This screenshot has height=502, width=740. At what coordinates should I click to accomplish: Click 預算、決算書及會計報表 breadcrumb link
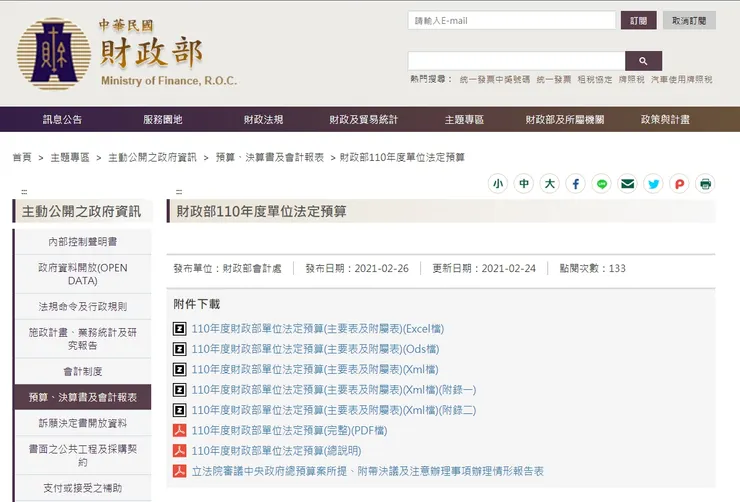pos(270,158)
